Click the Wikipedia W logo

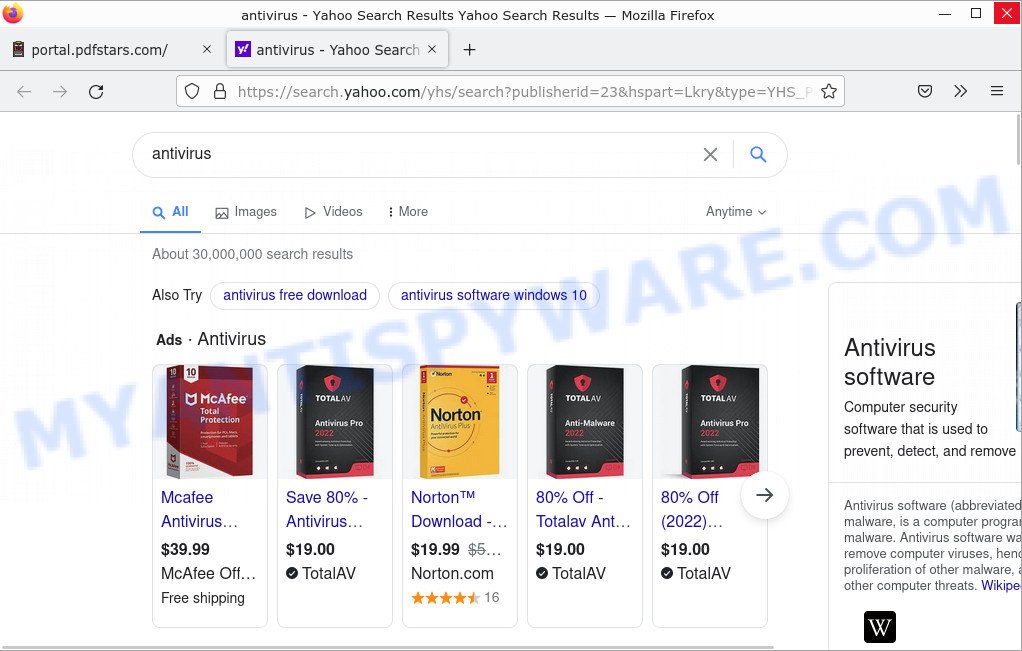(x=879, y=627)
